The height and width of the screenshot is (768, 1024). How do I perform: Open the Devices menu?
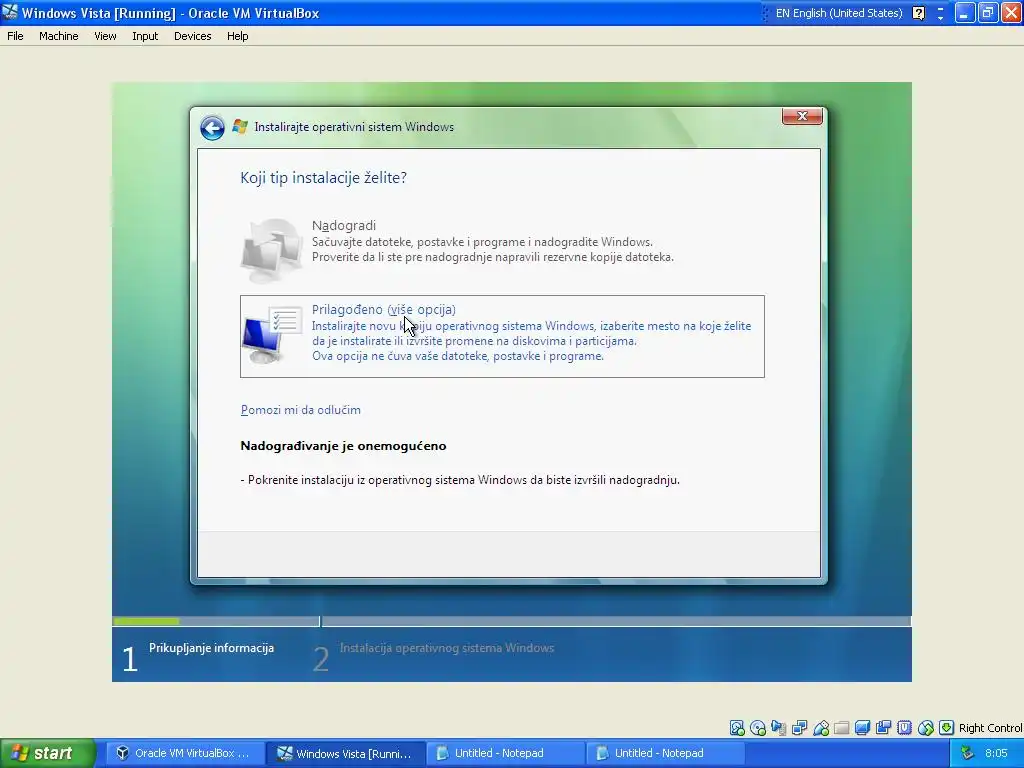coord(193,36)
